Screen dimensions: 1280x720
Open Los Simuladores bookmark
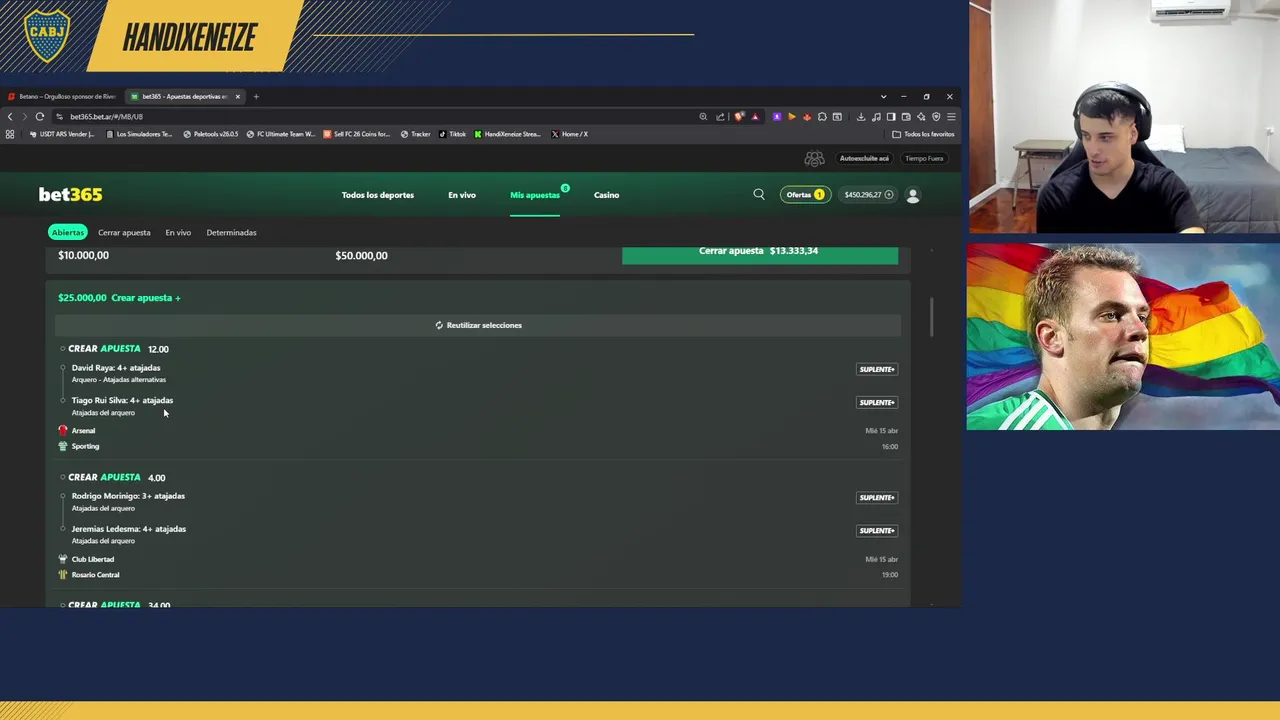139,134
